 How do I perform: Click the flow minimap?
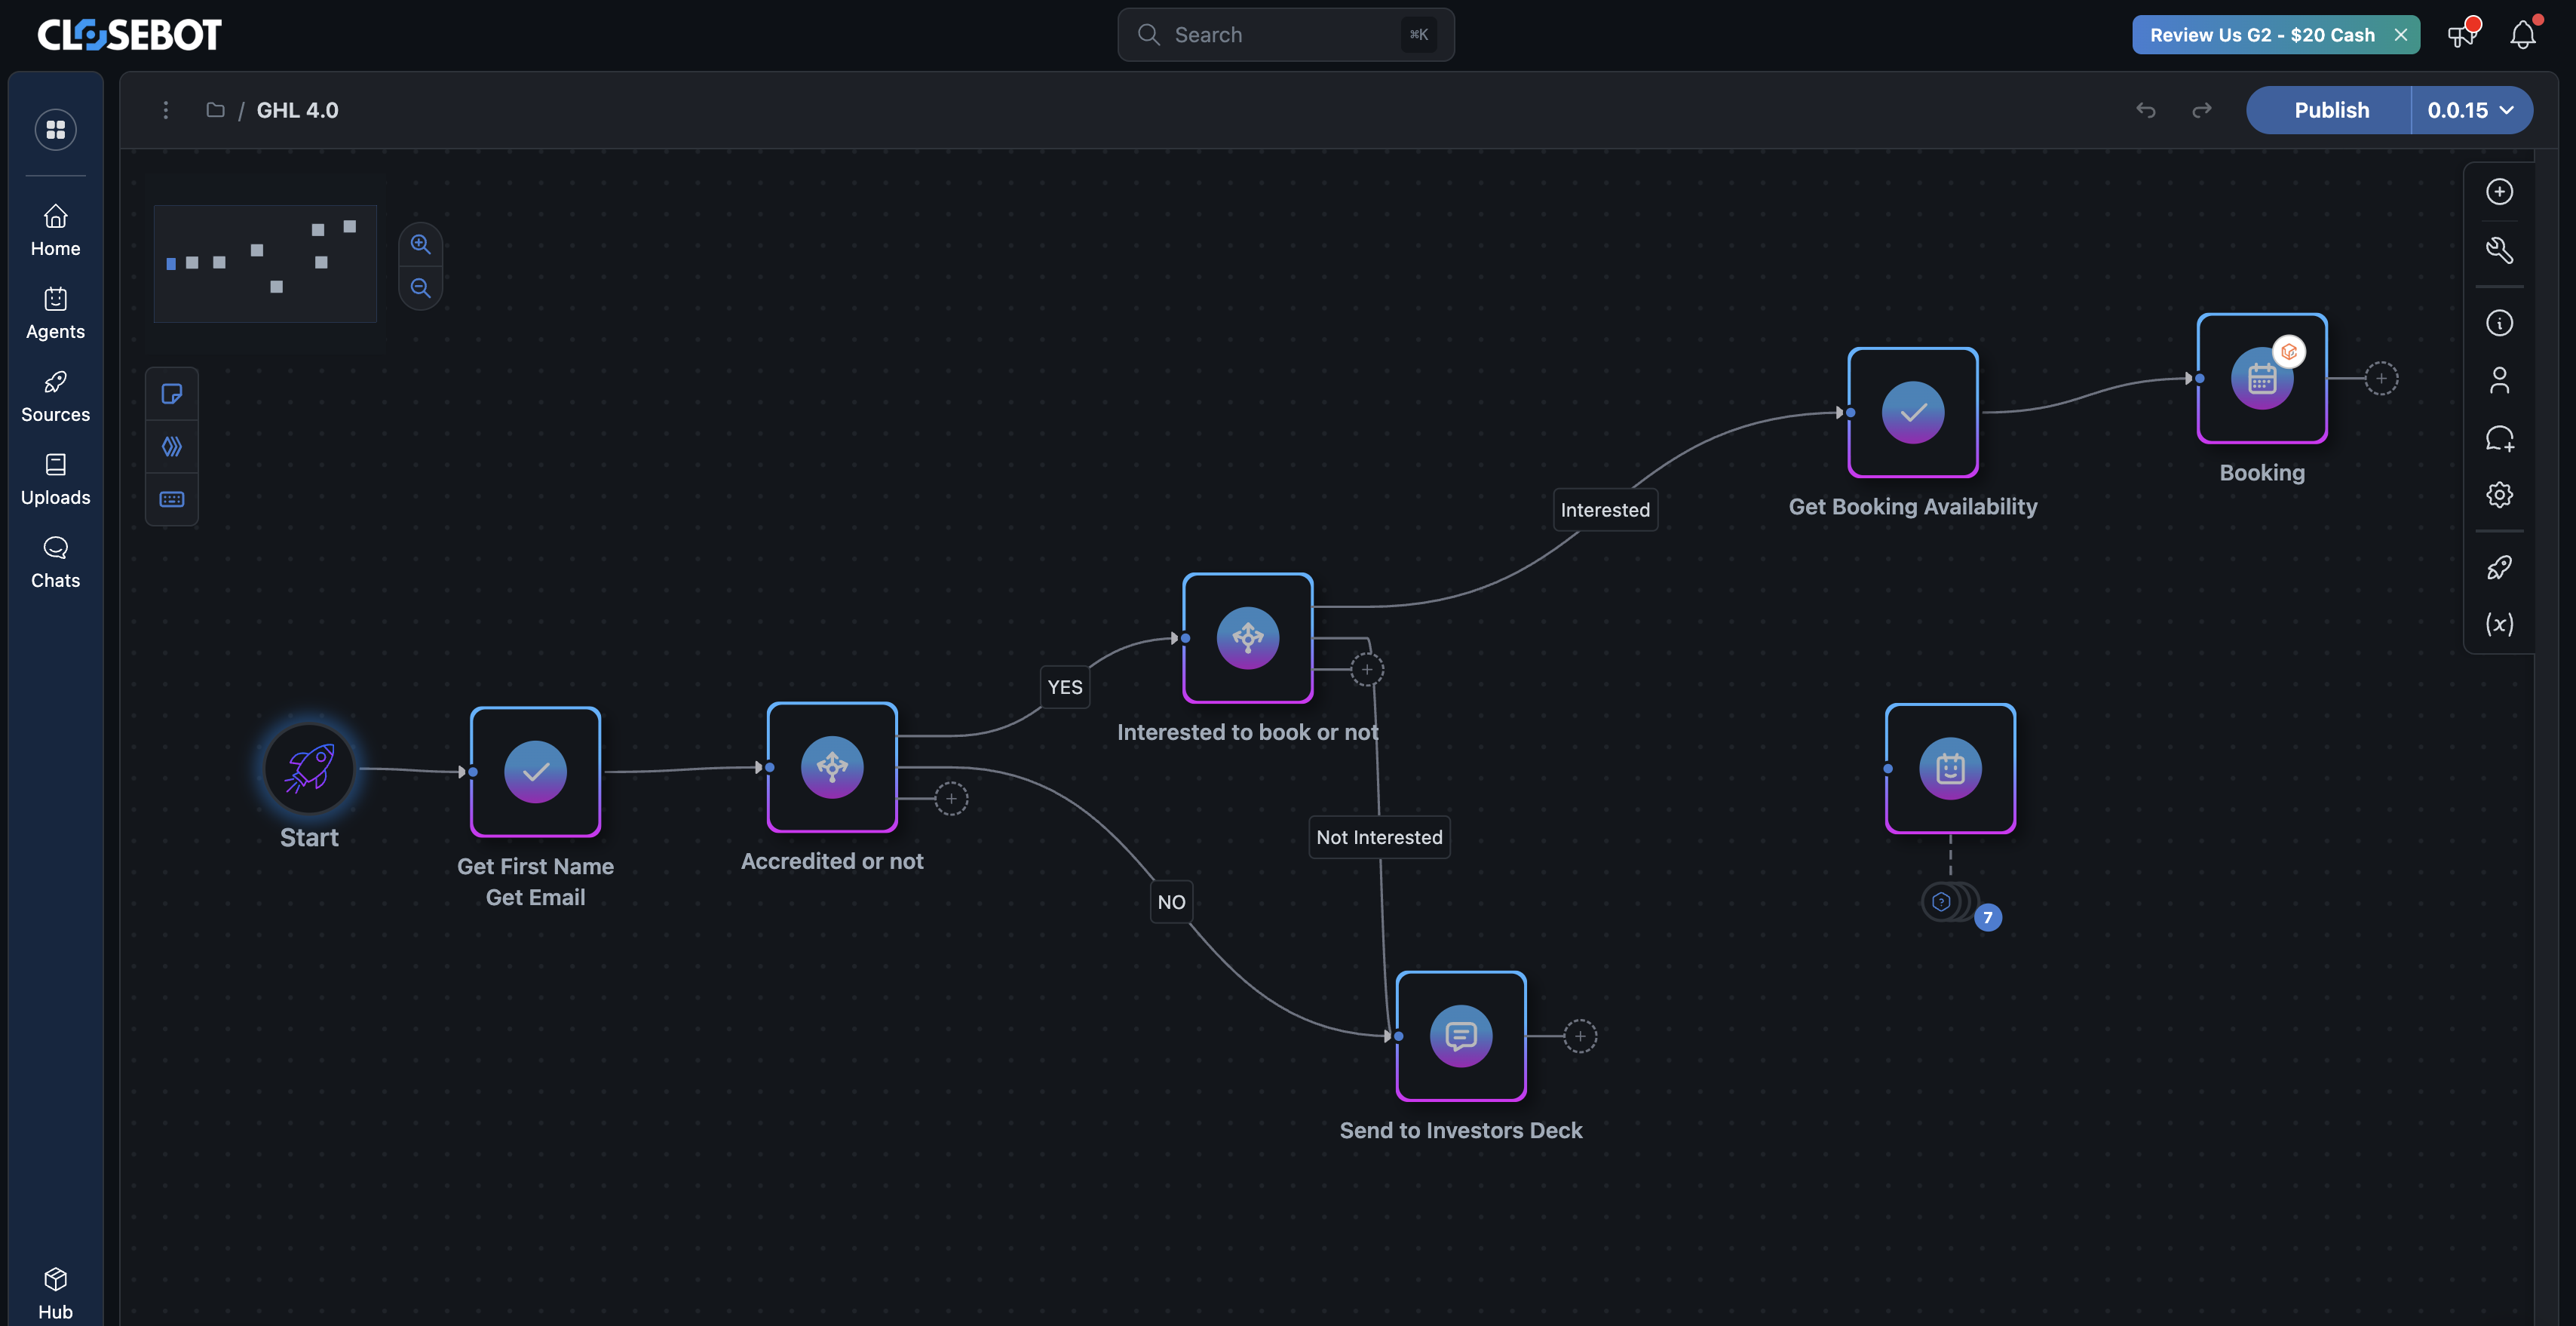(265, 263)
